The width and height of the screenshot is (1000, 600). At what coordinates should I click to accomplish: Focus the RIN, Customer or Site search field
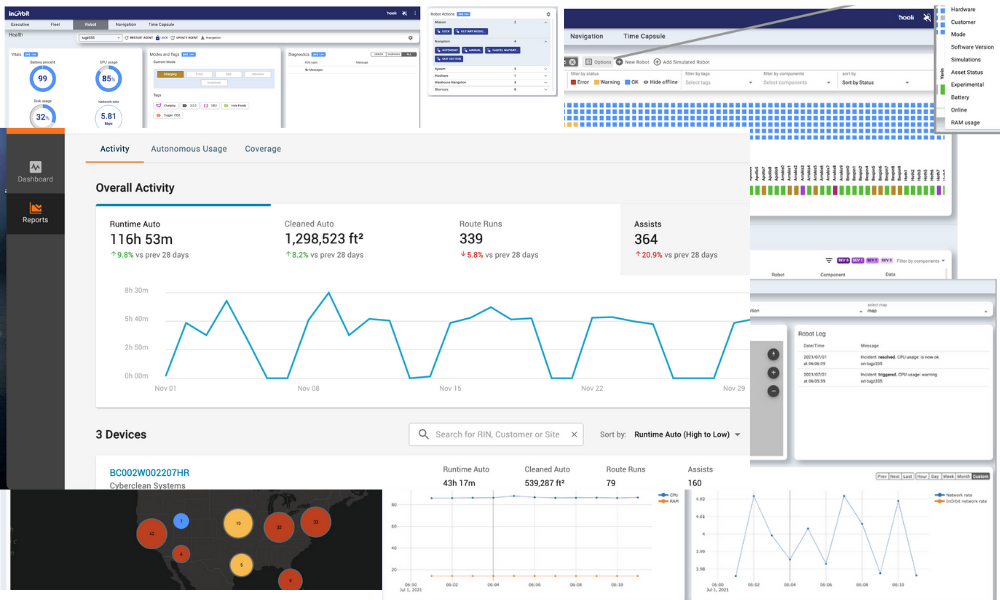point(500,434)
